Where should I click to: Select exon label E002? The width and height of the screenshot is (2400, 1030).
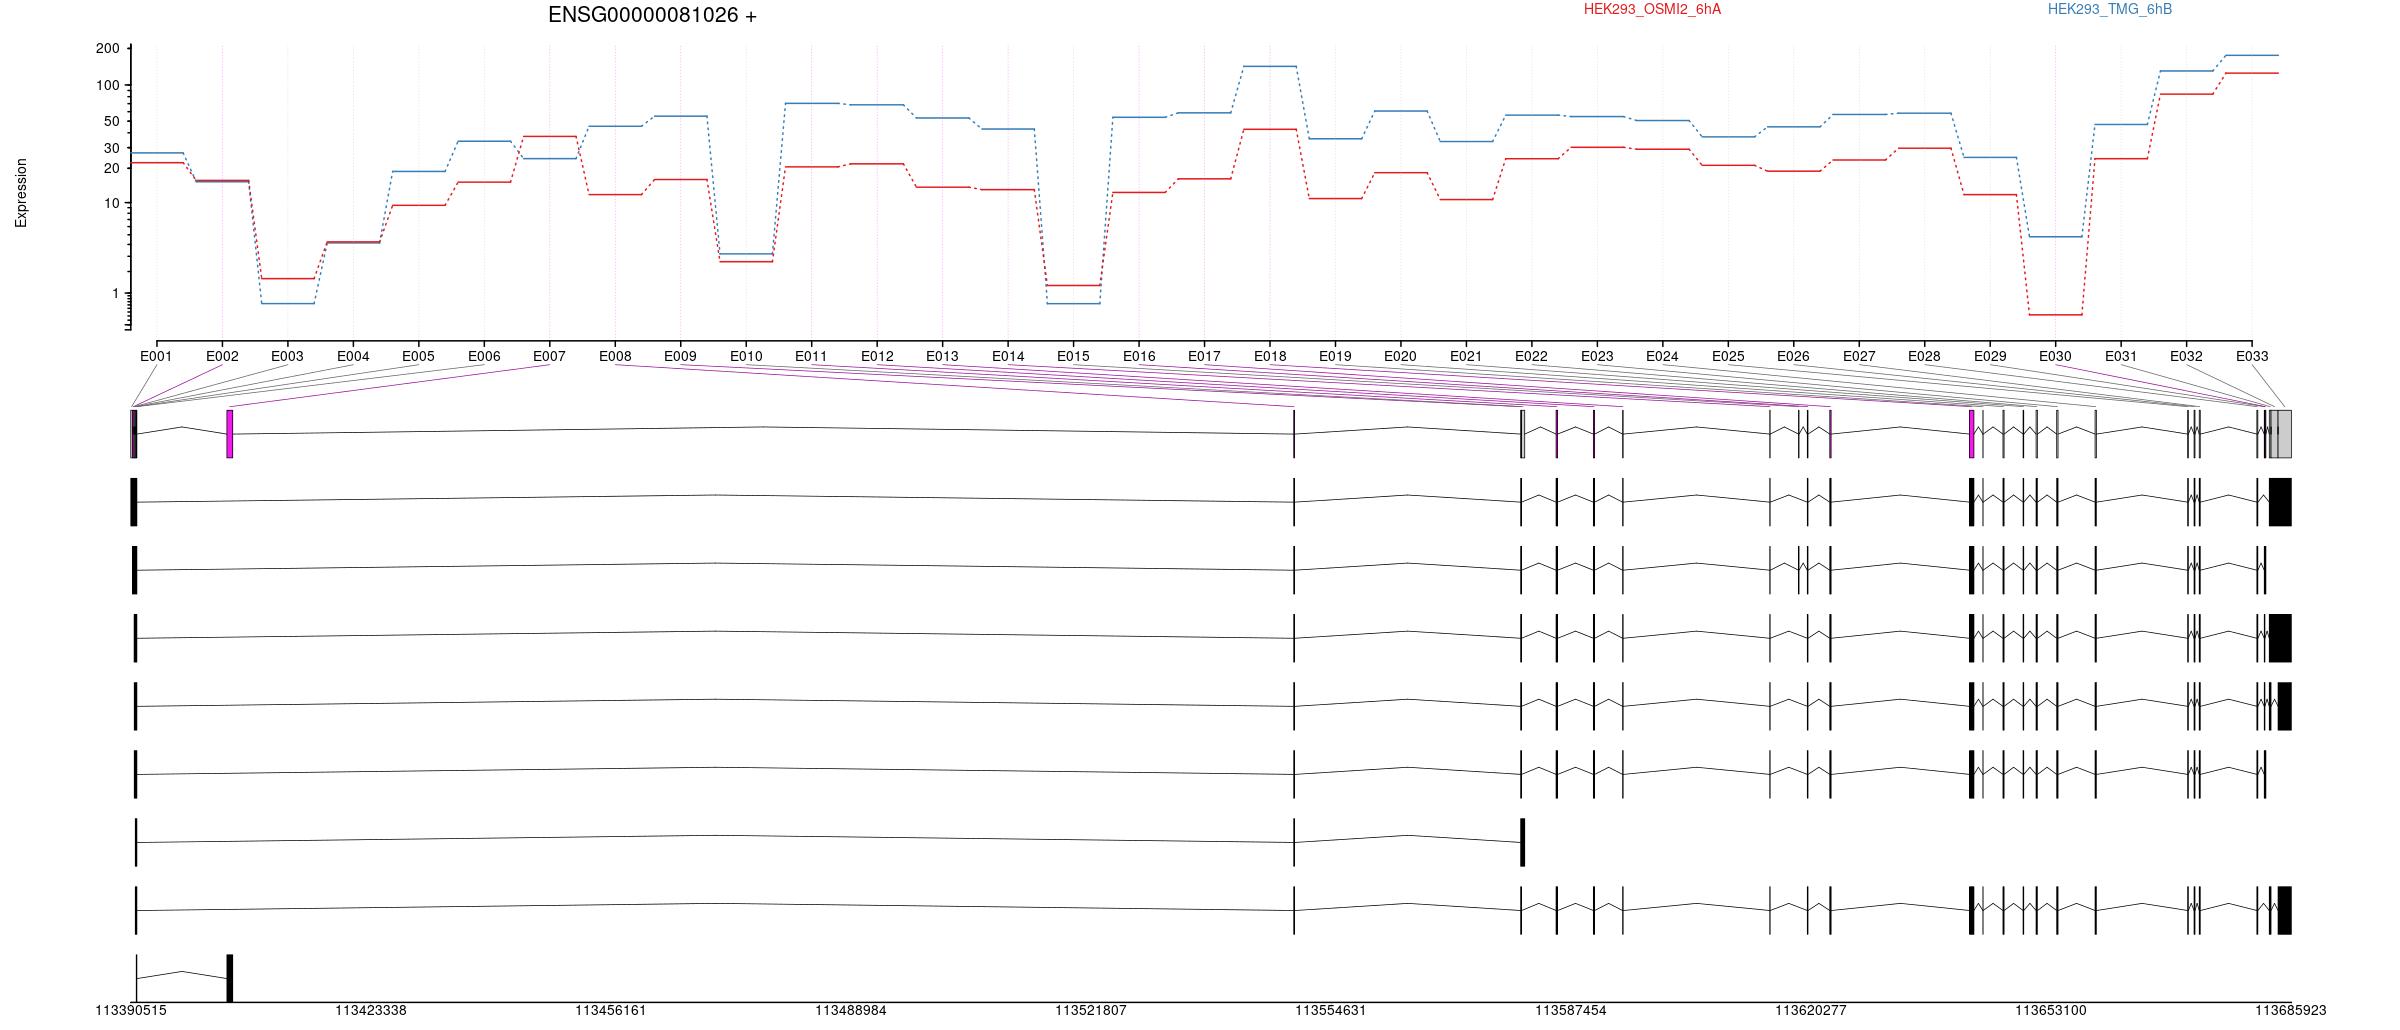[222, 356]
